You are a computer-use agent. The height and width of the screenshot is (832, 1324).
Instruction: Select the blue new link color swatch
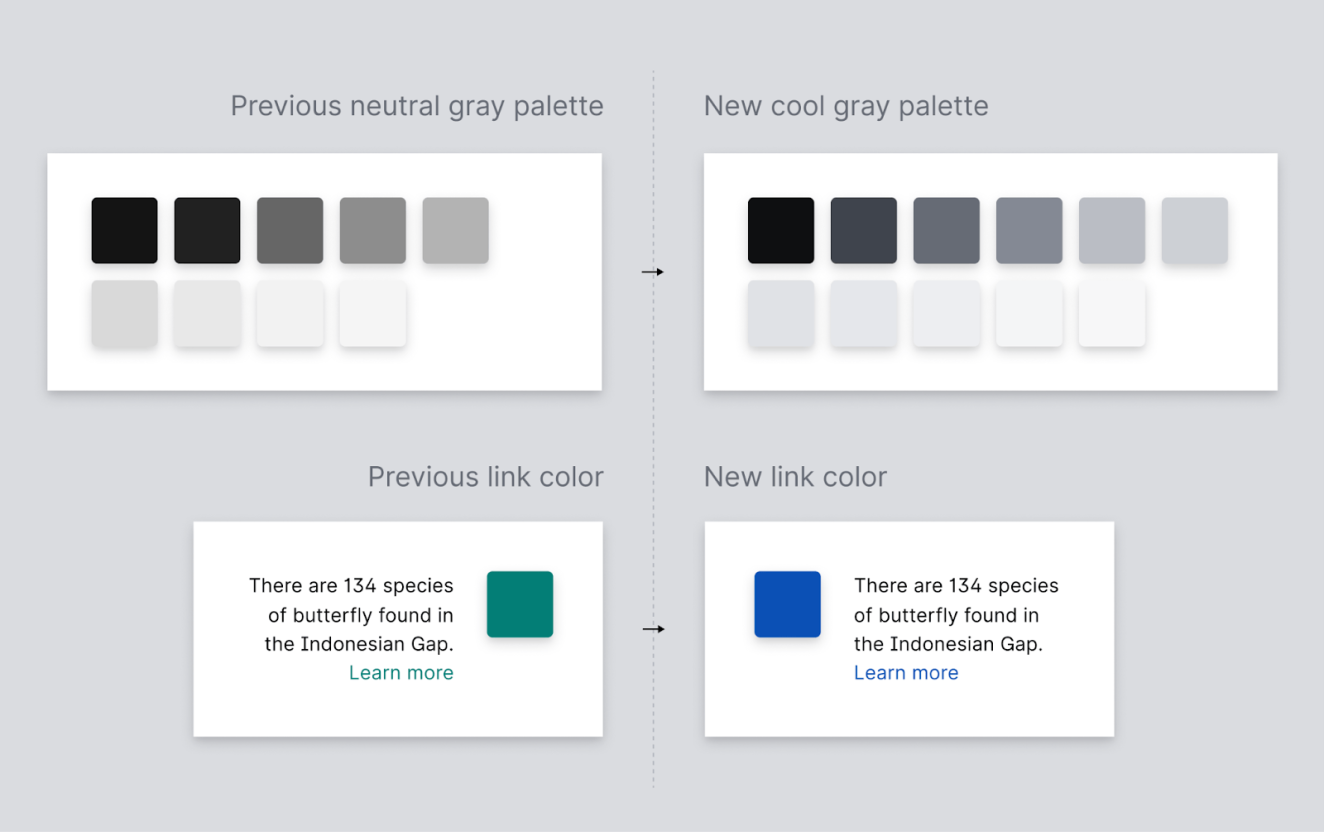click(787, 604)
